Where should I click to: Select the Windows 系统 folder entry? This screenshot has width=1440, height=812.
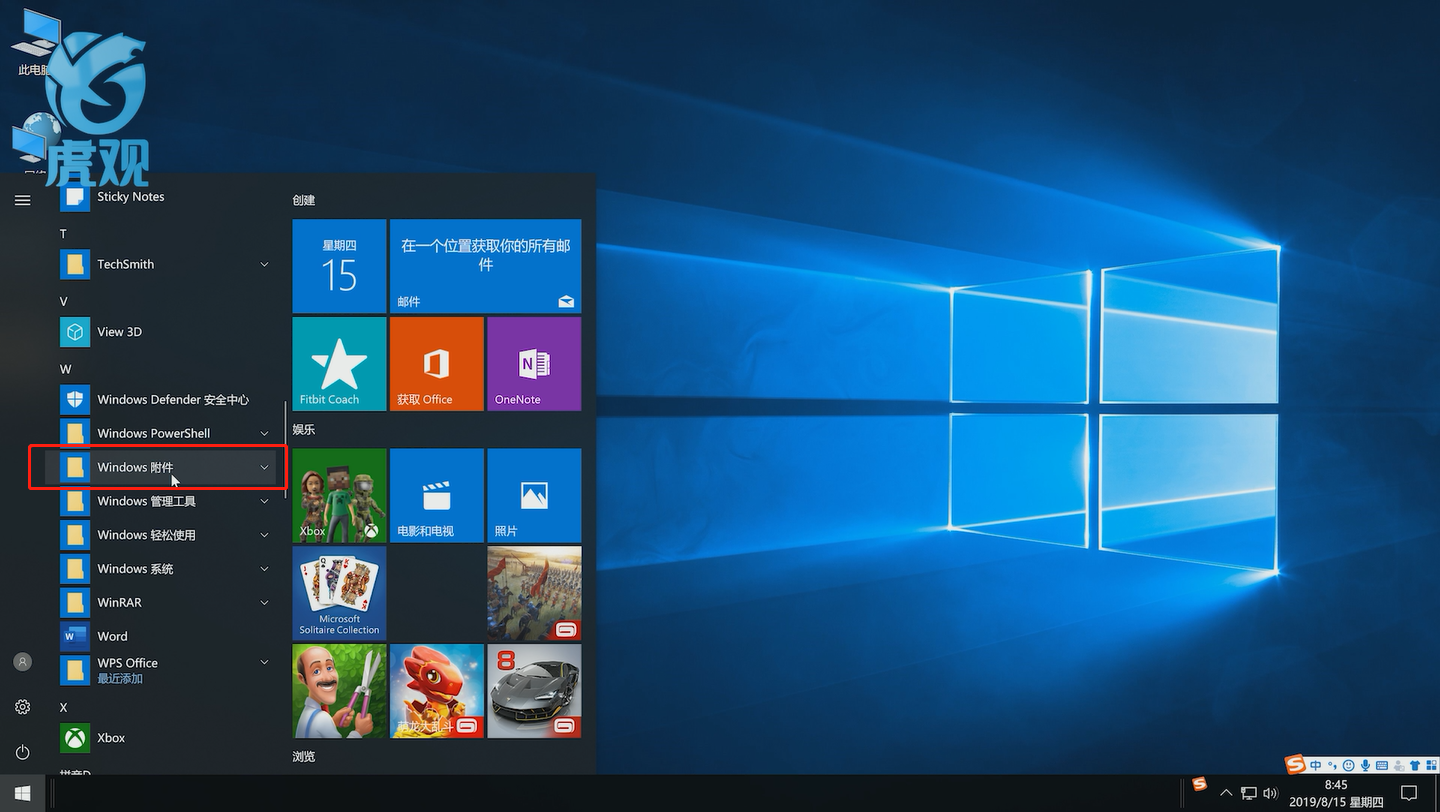pos(160,569)
